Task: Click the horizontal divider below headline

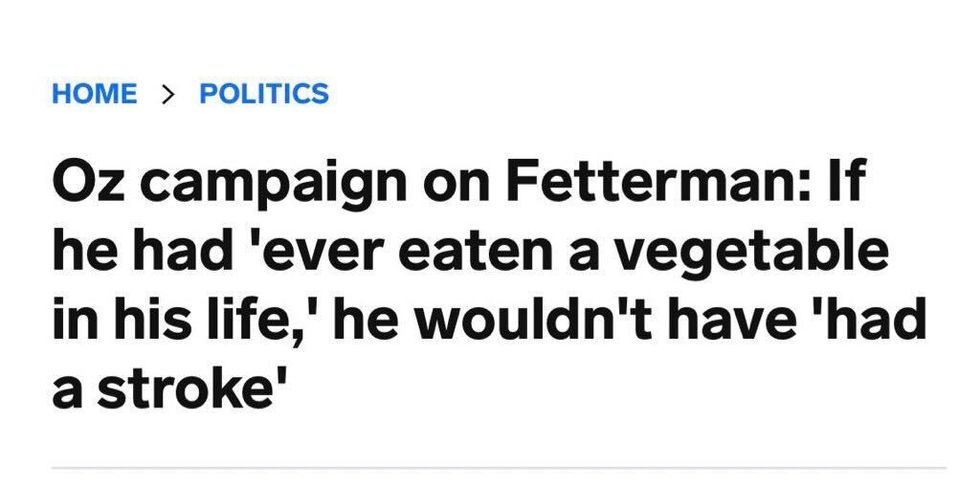Action: pyautogui.click(x=498, y=467)
